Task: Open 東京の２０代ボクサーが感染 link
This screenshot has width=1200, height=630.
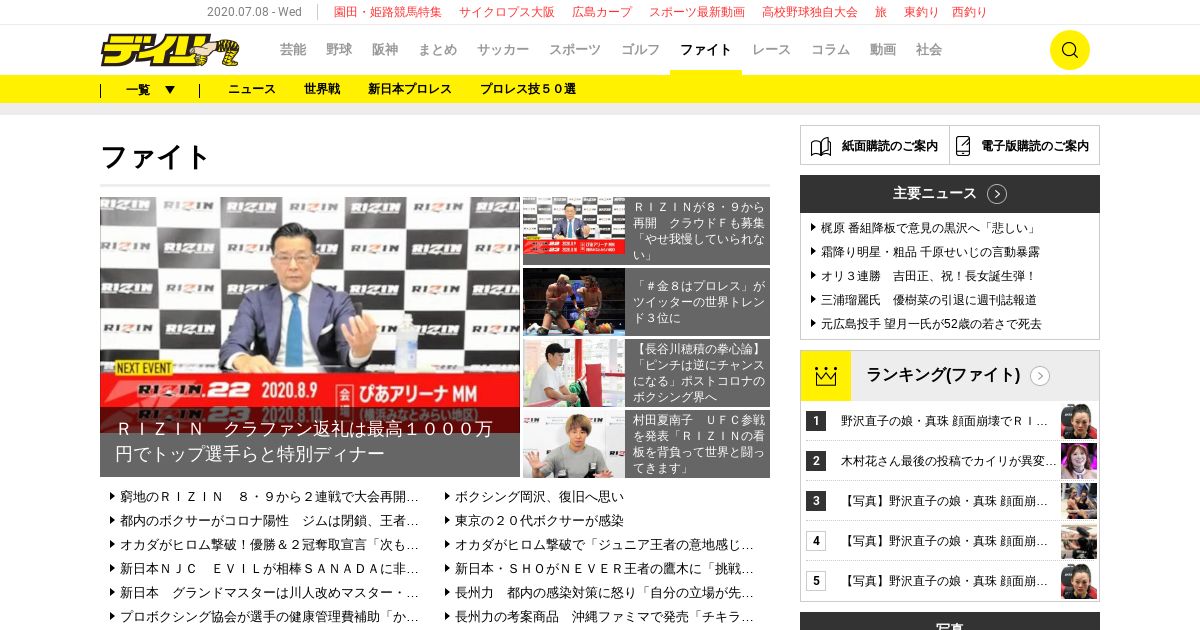Action: pyautogui.click(x=539, y=521)
